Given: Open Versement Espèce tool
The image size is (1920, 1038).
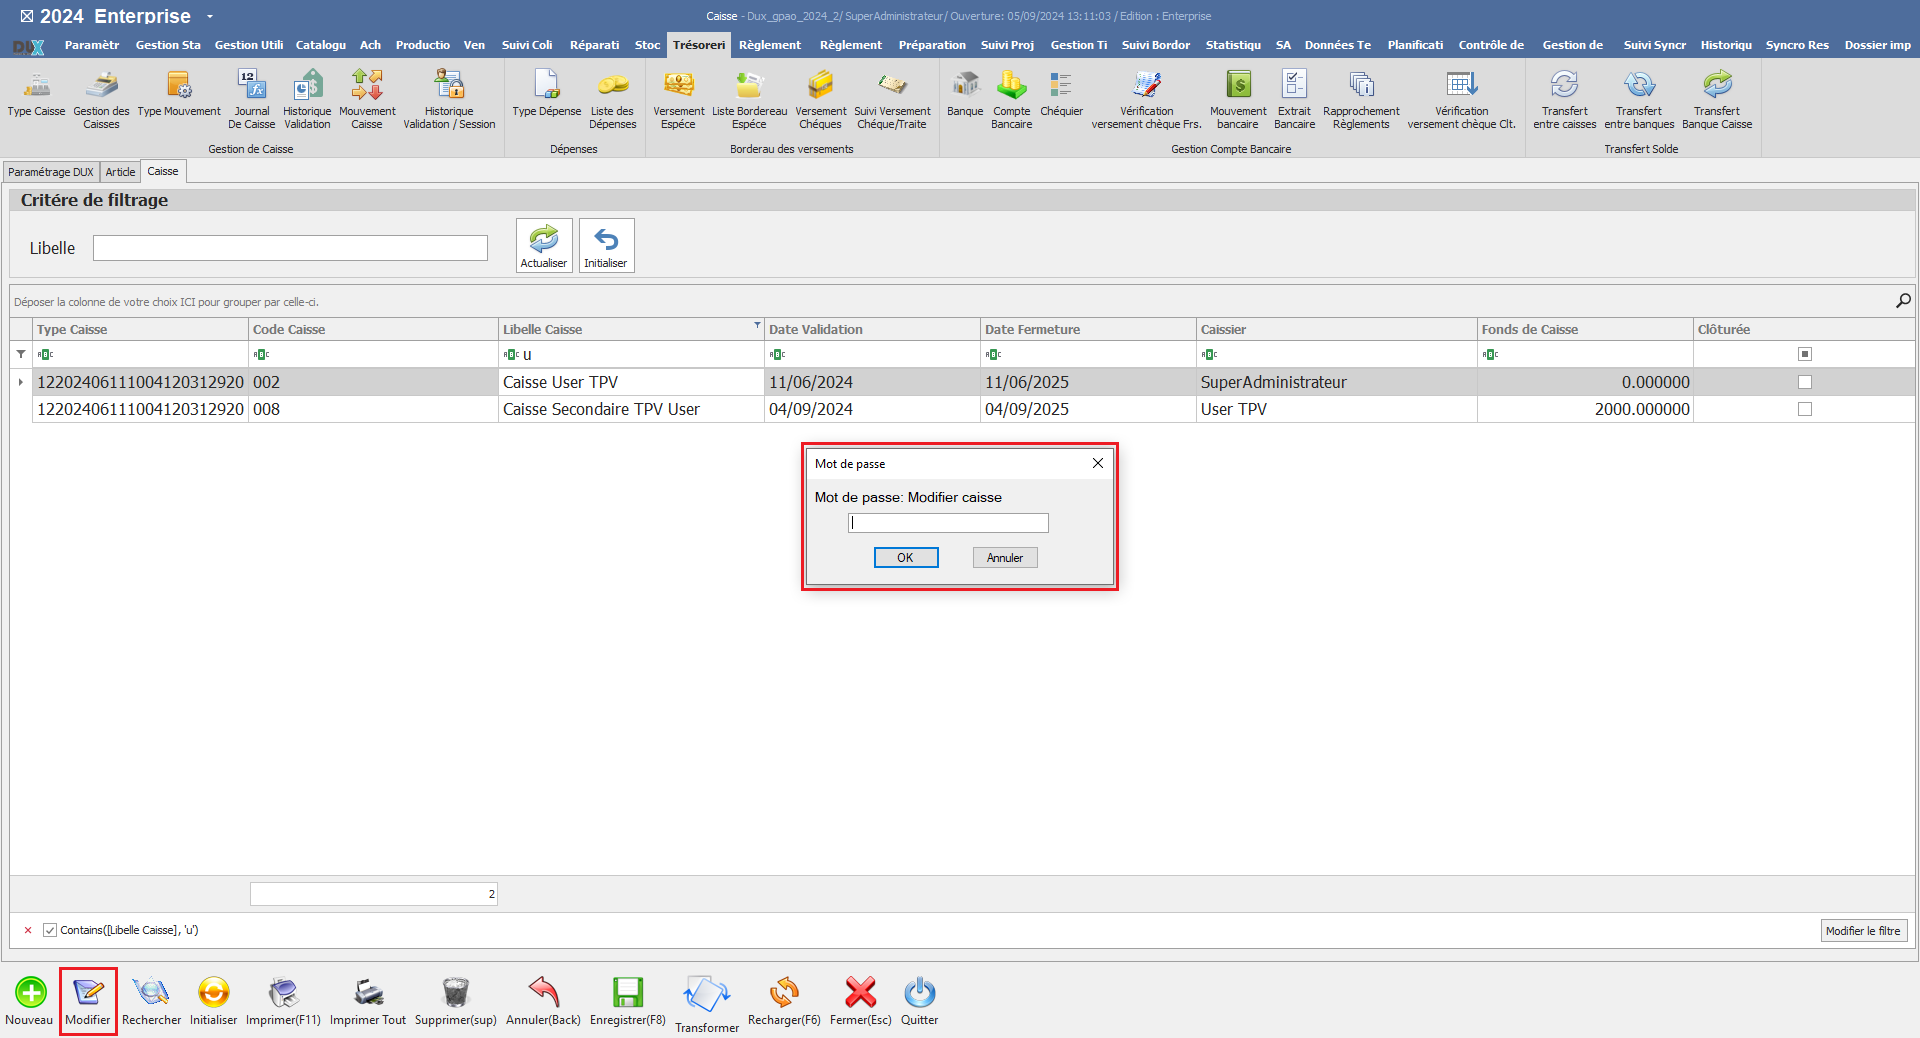Looking at the screenshot, I should point(678,99).
